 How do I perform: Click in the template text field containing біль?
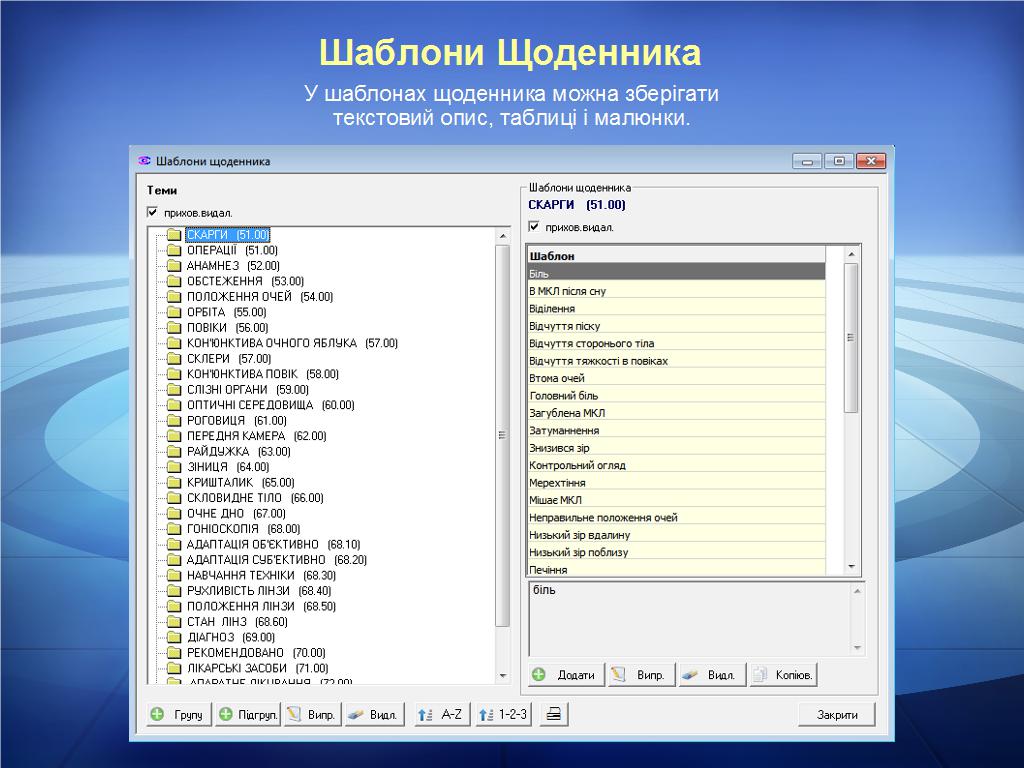688,618
